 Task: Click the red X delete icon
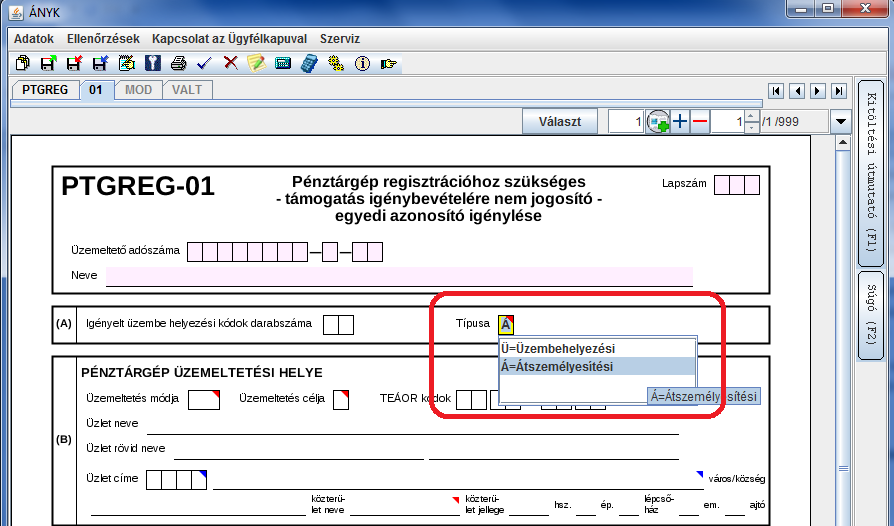coord(230,63)
